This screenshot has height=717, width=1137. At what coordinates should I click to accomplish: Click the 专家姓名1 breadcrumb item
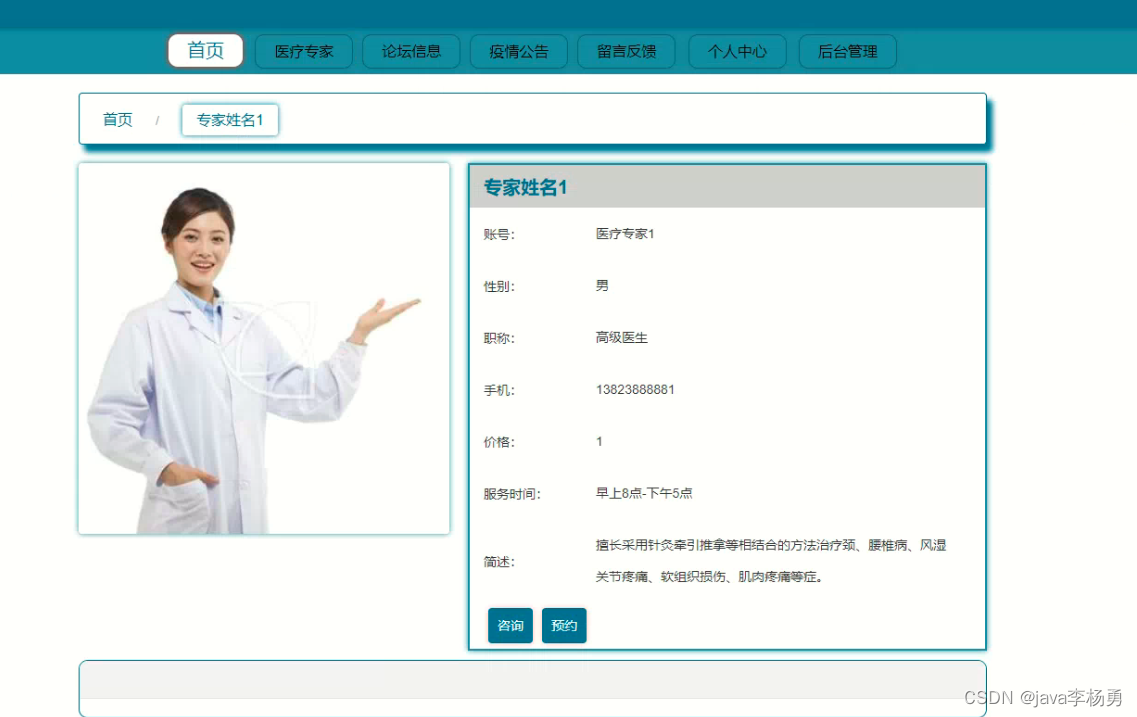pyautogui.click(x=230, y=120)
